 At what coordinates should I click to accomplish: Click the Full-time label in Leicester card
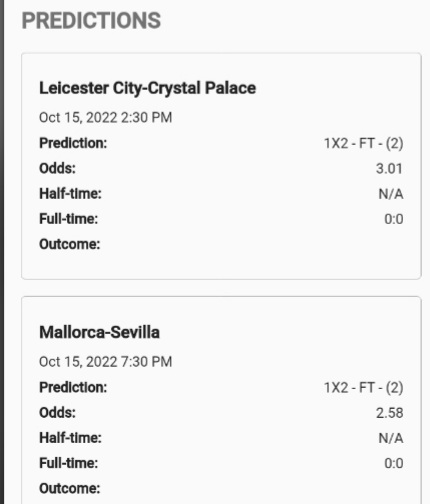[x=69, y=219]
